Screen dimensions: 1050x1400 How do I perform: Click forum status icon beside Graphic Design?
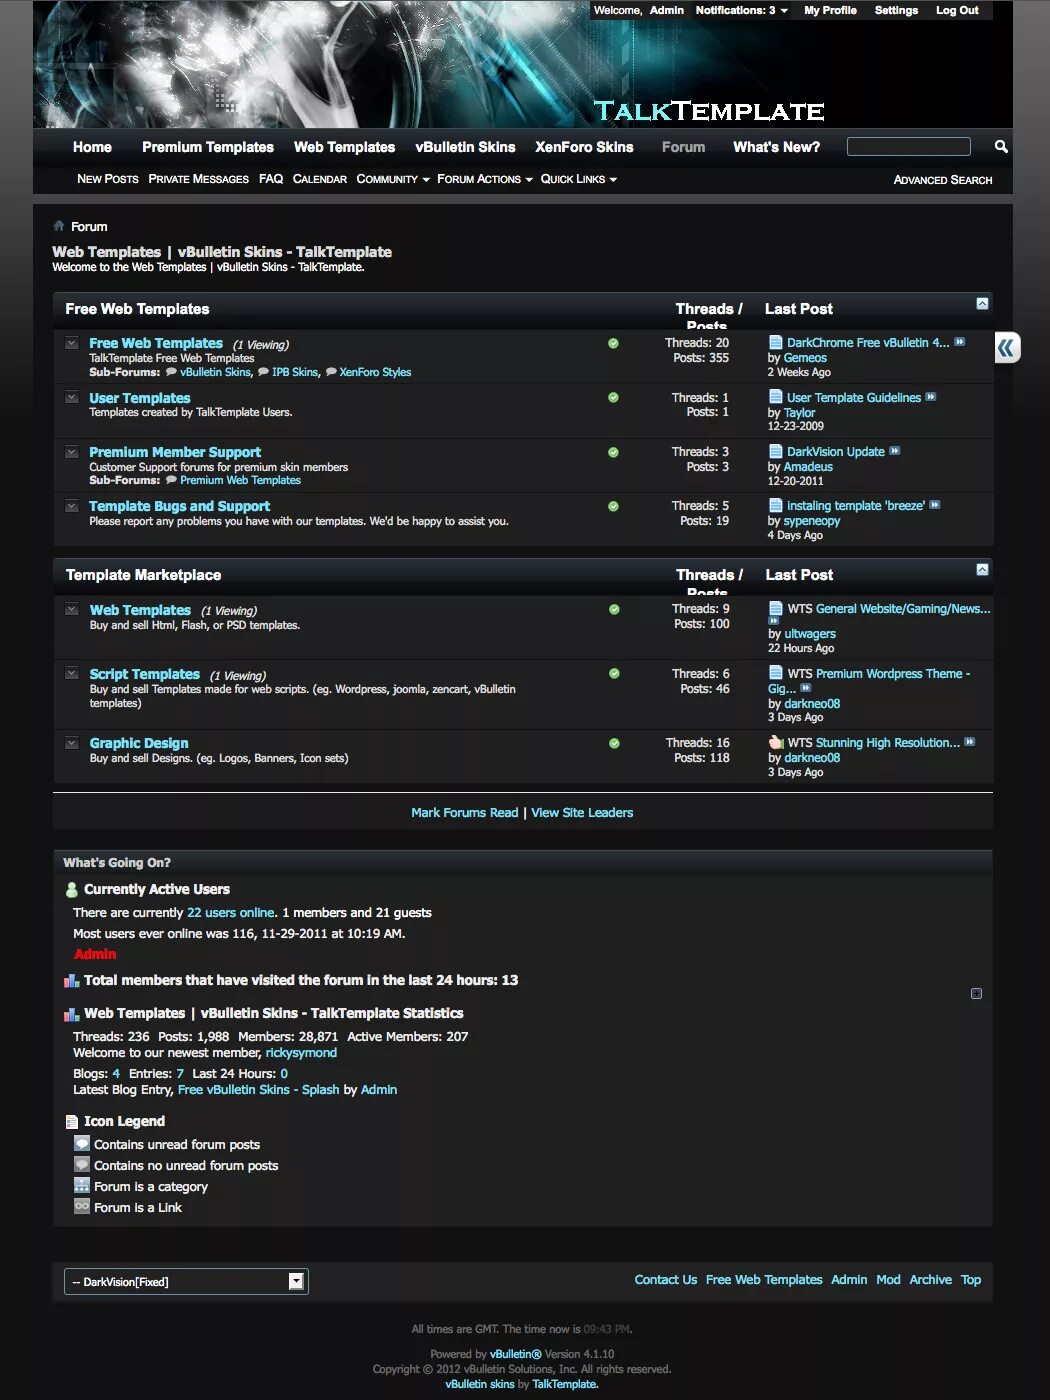(72, 743)
